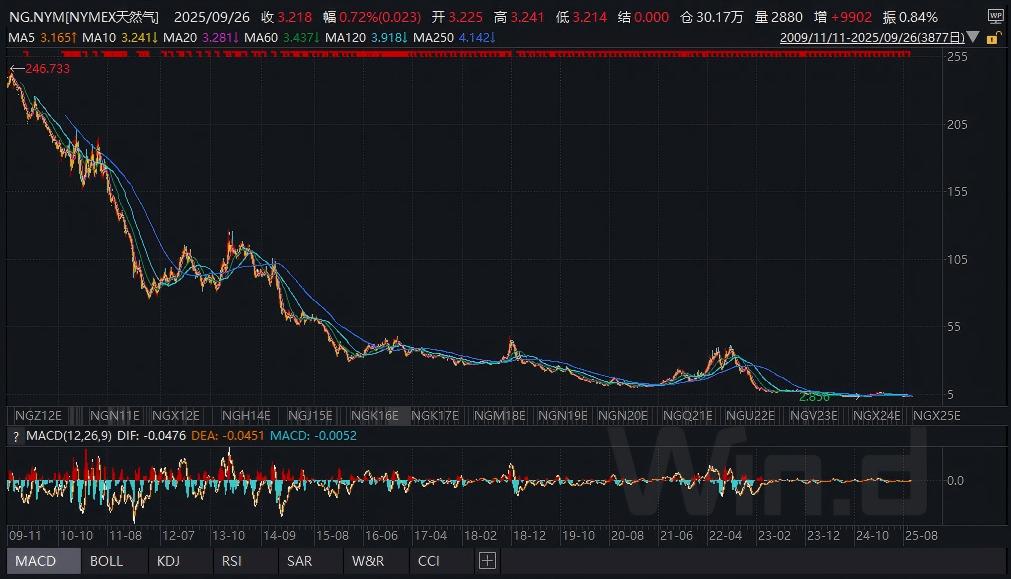Screen dimensions: 1011x579
Task: Add an indicator with the plus icon
Action: 486,561
